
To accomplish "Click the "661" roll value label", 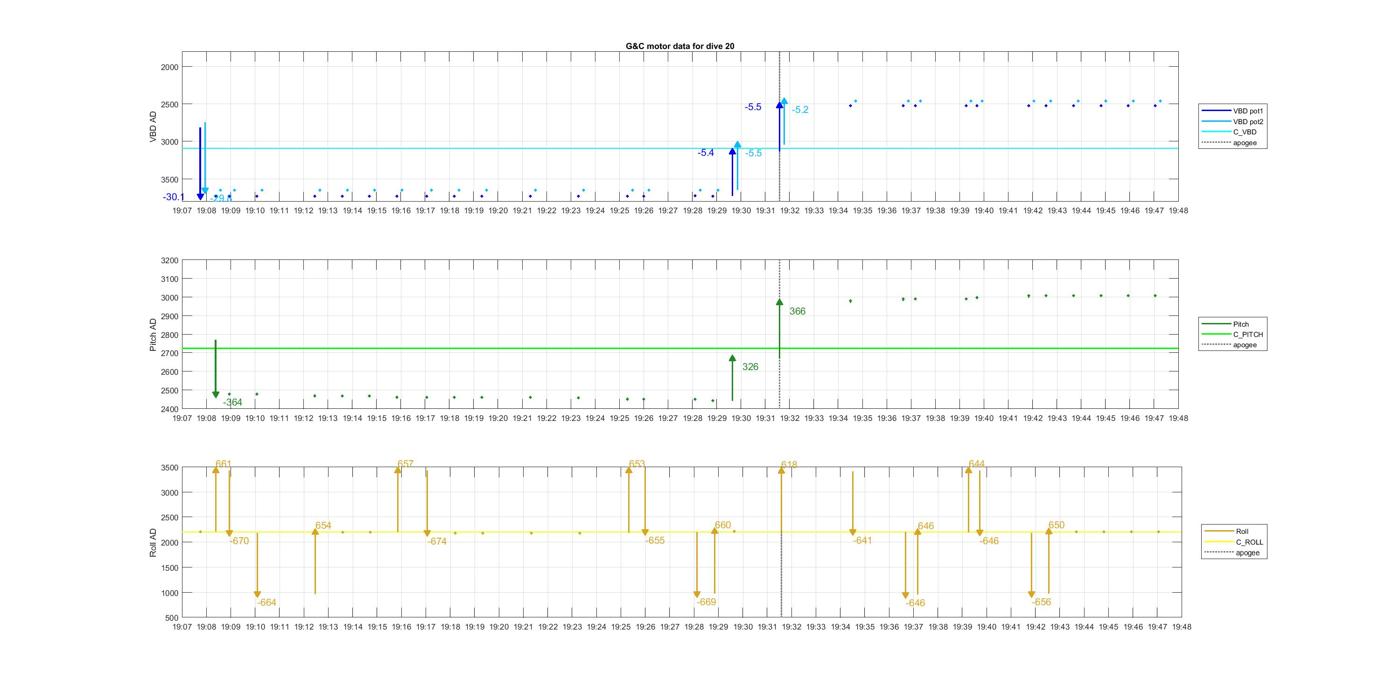I will [223, 464].
